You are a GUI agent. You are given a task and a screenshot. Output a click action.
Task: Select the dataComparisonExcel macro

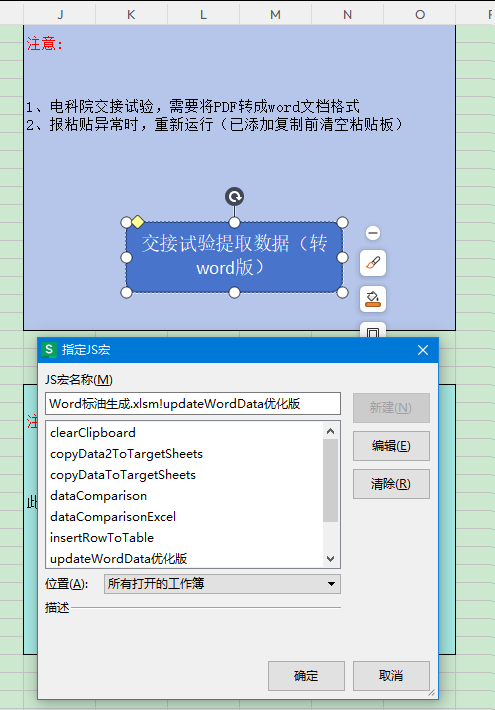(x=185, y=517)
